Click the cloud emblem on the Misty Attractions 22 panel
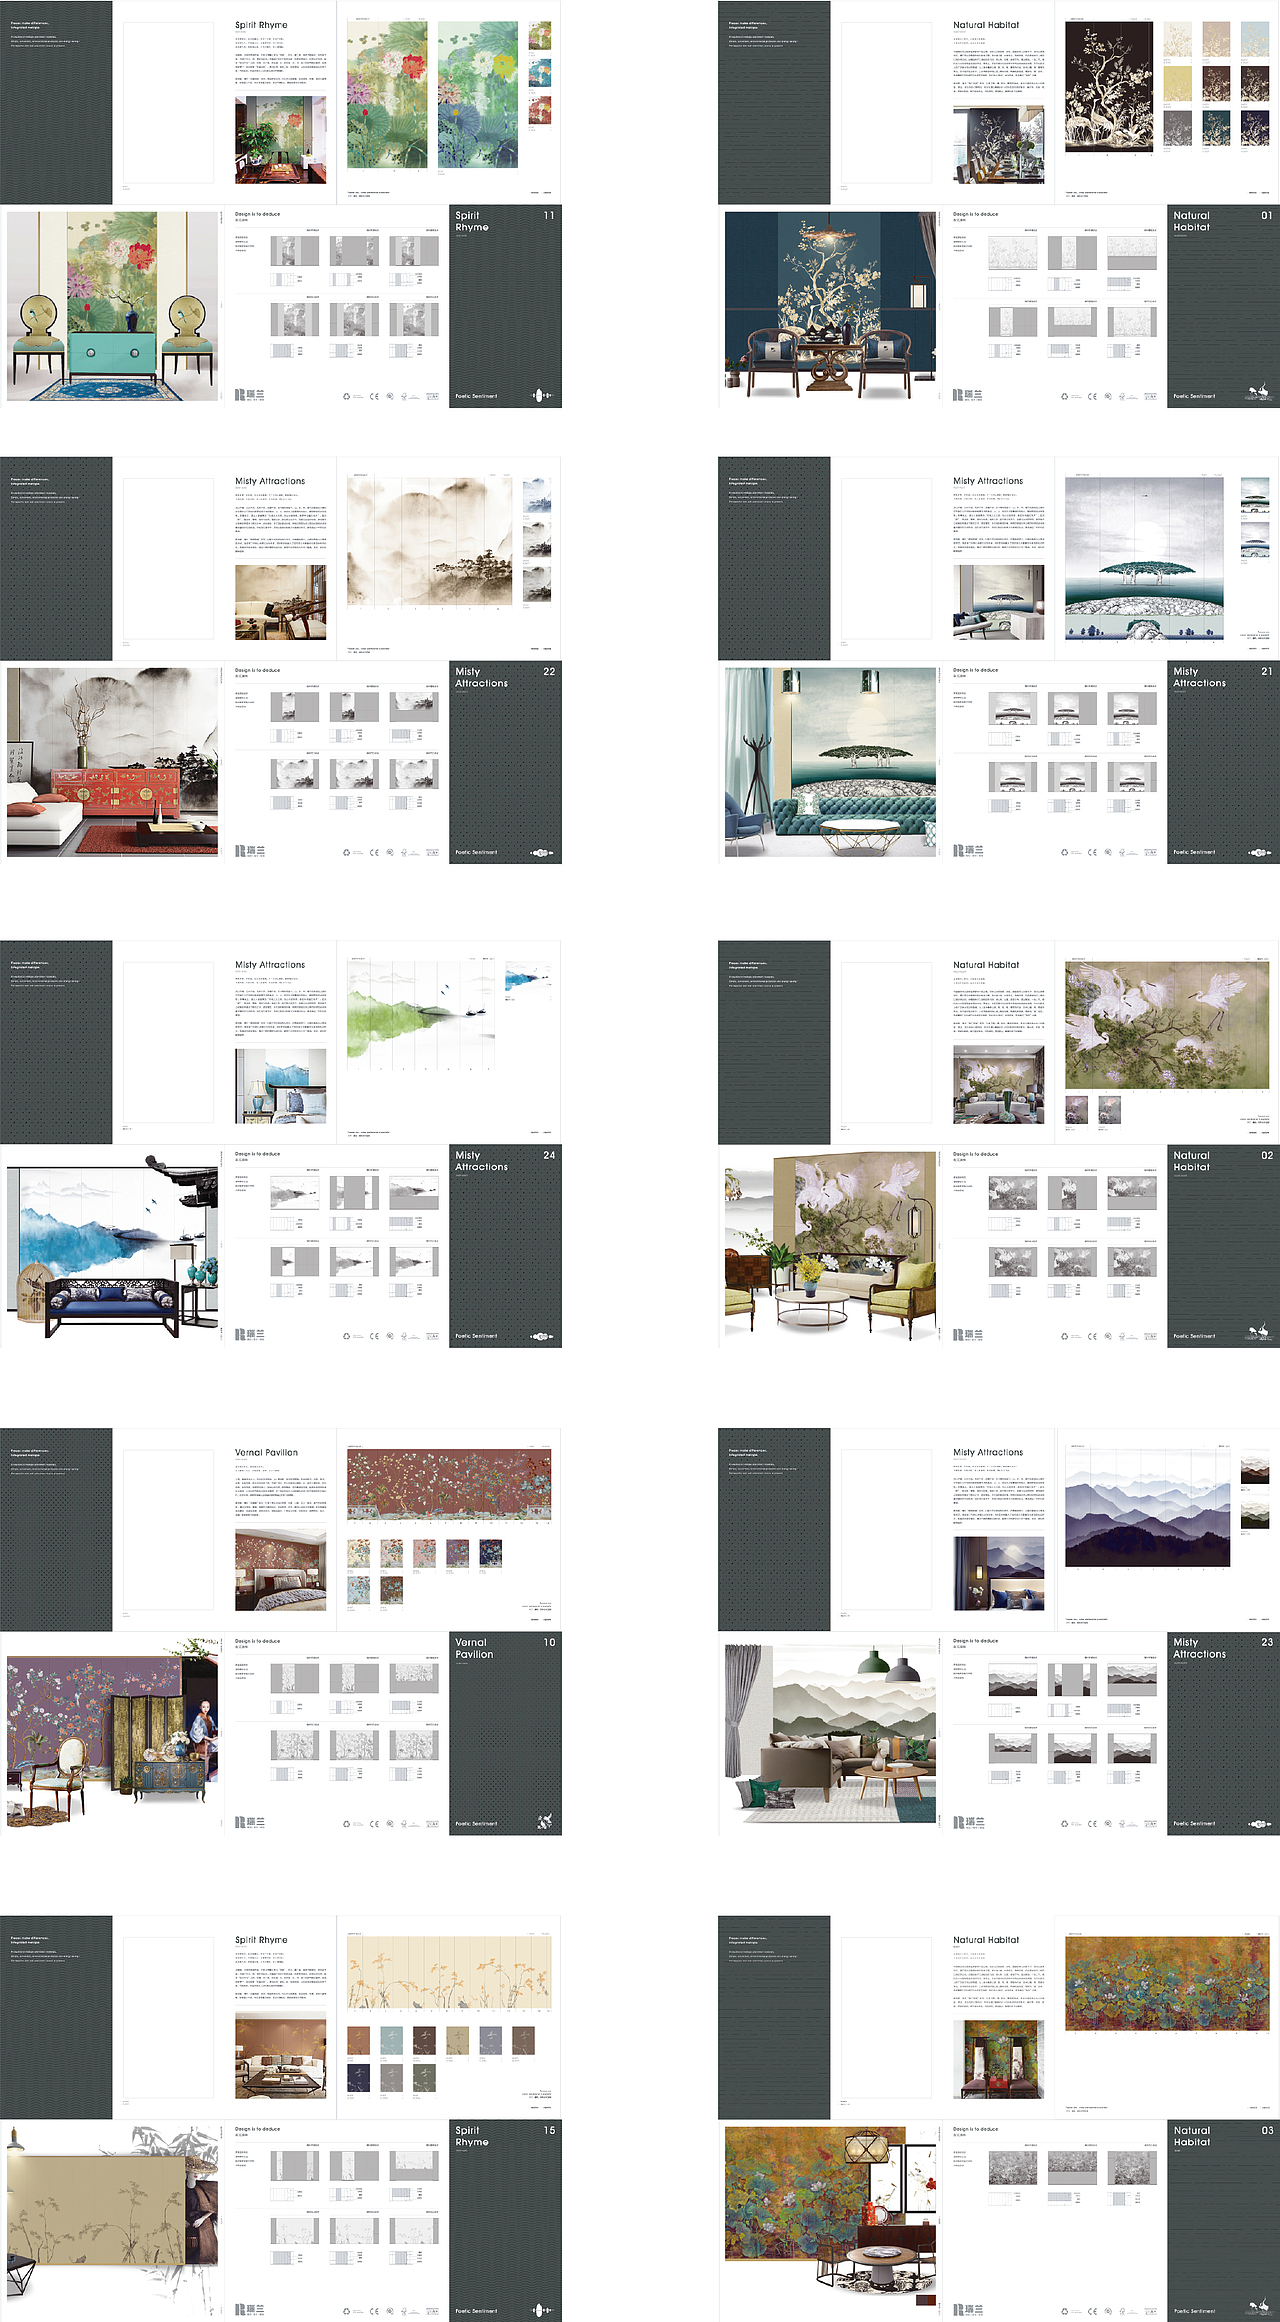This screenshot has height=2322, width=1280. [541, 853]
